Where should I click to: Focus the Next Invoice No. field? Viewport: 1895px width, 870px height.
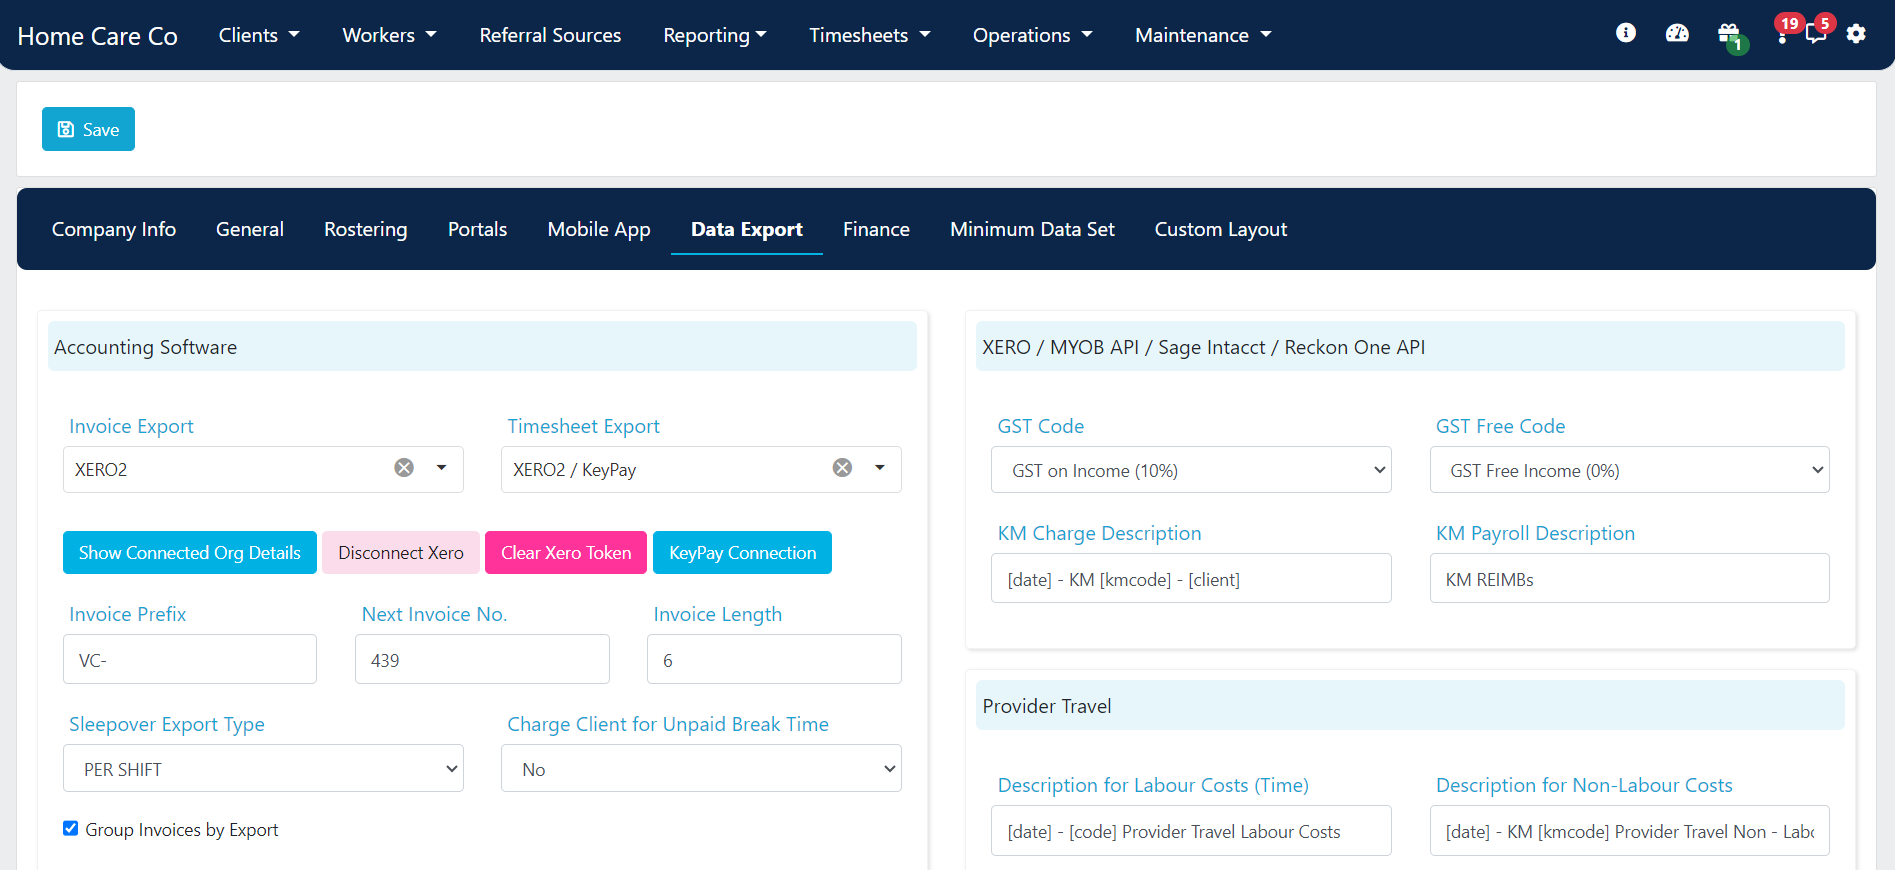pyautogui.click(x=482, y=659)
